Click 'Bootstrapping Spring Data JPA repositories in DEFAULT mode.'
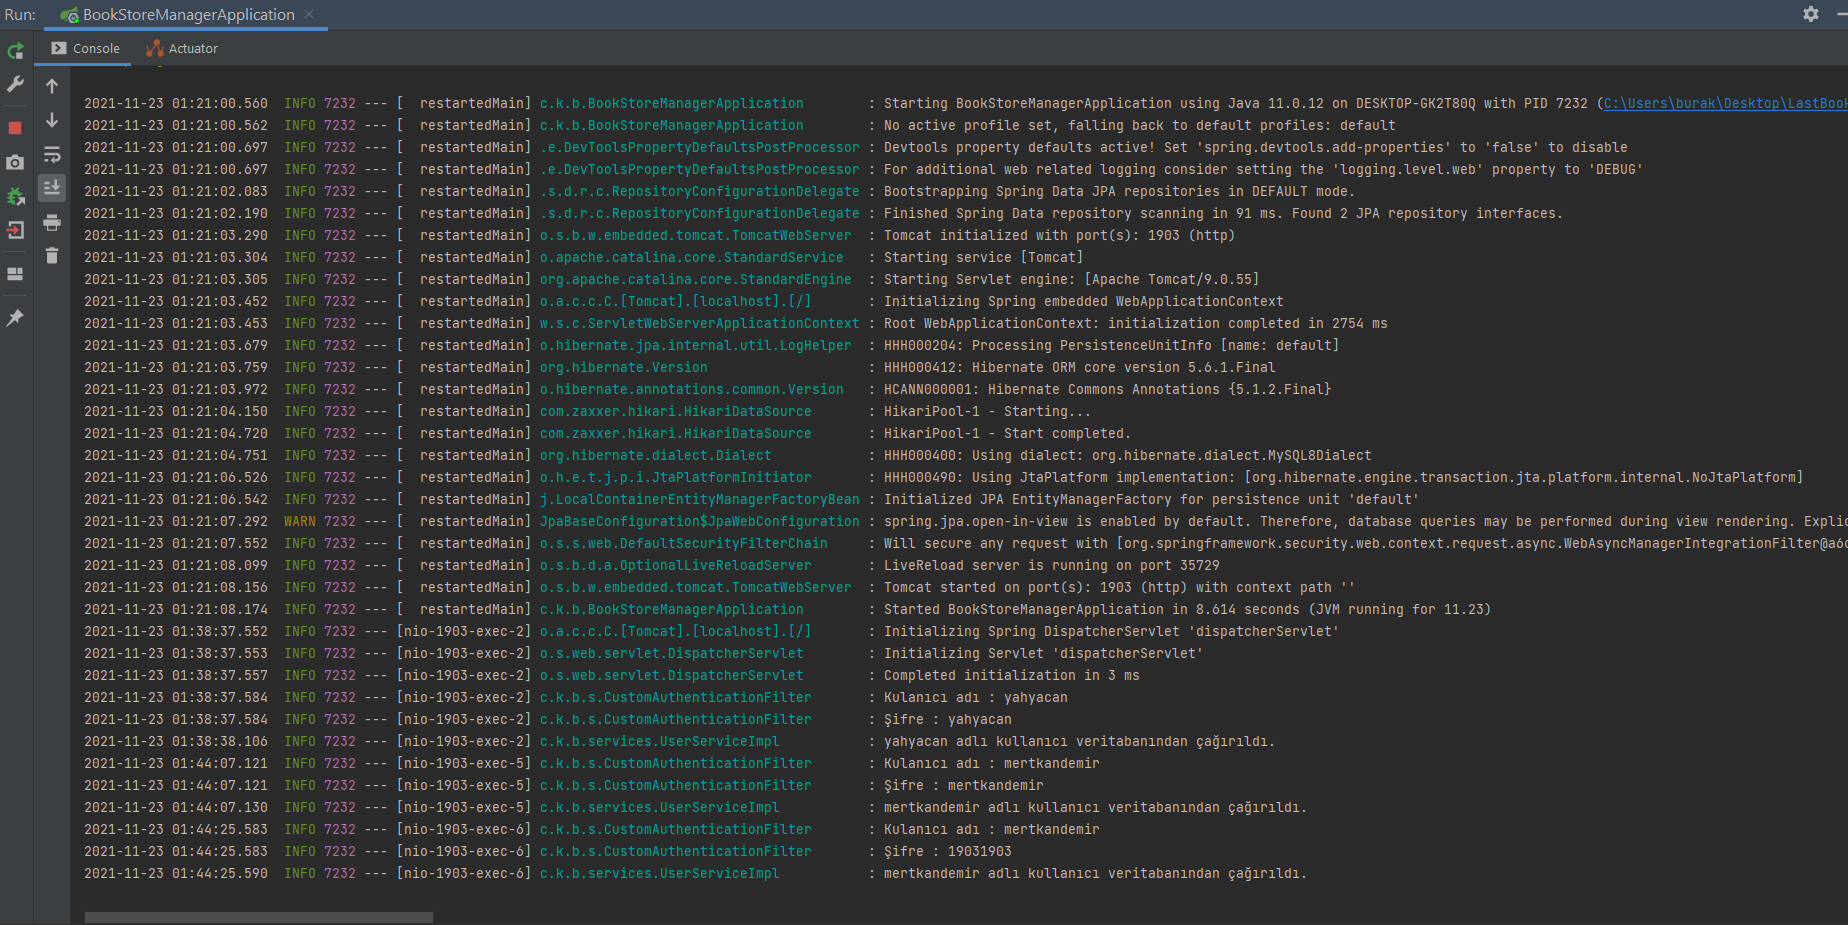The image size is (1848, 925). tap(1119, 191)
